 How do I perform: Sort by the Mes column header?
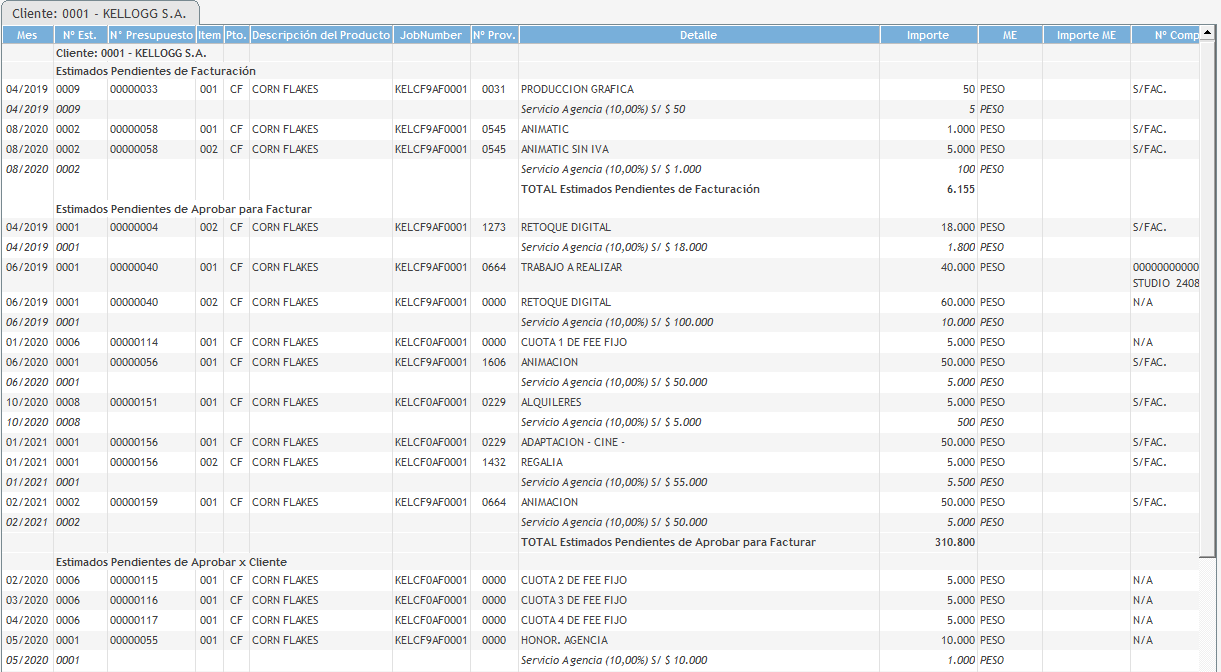tap(28, 35)
